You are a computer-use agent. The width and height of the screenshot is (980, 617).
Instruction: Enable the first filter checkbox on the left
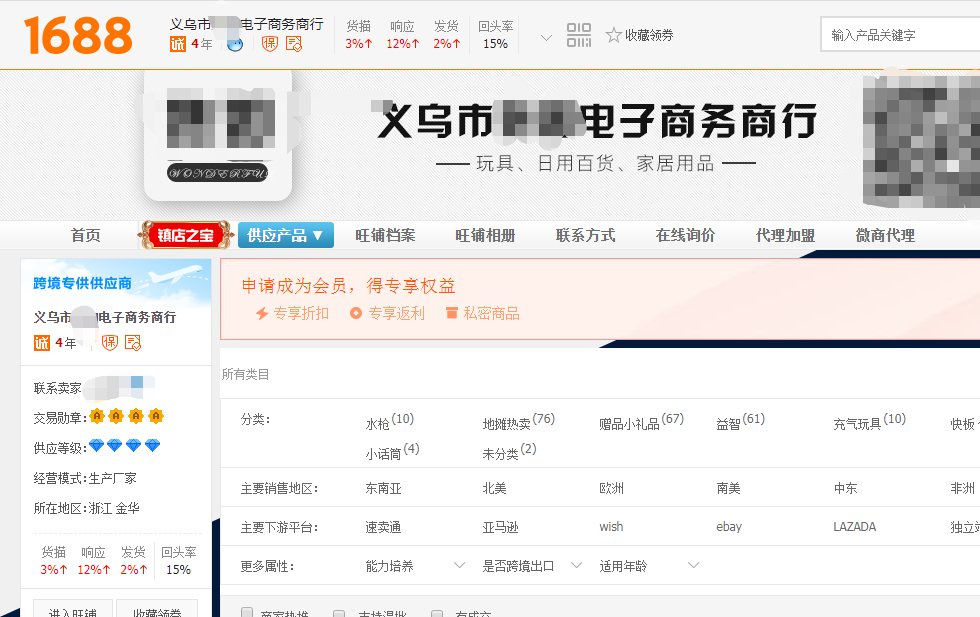(247, 613)
